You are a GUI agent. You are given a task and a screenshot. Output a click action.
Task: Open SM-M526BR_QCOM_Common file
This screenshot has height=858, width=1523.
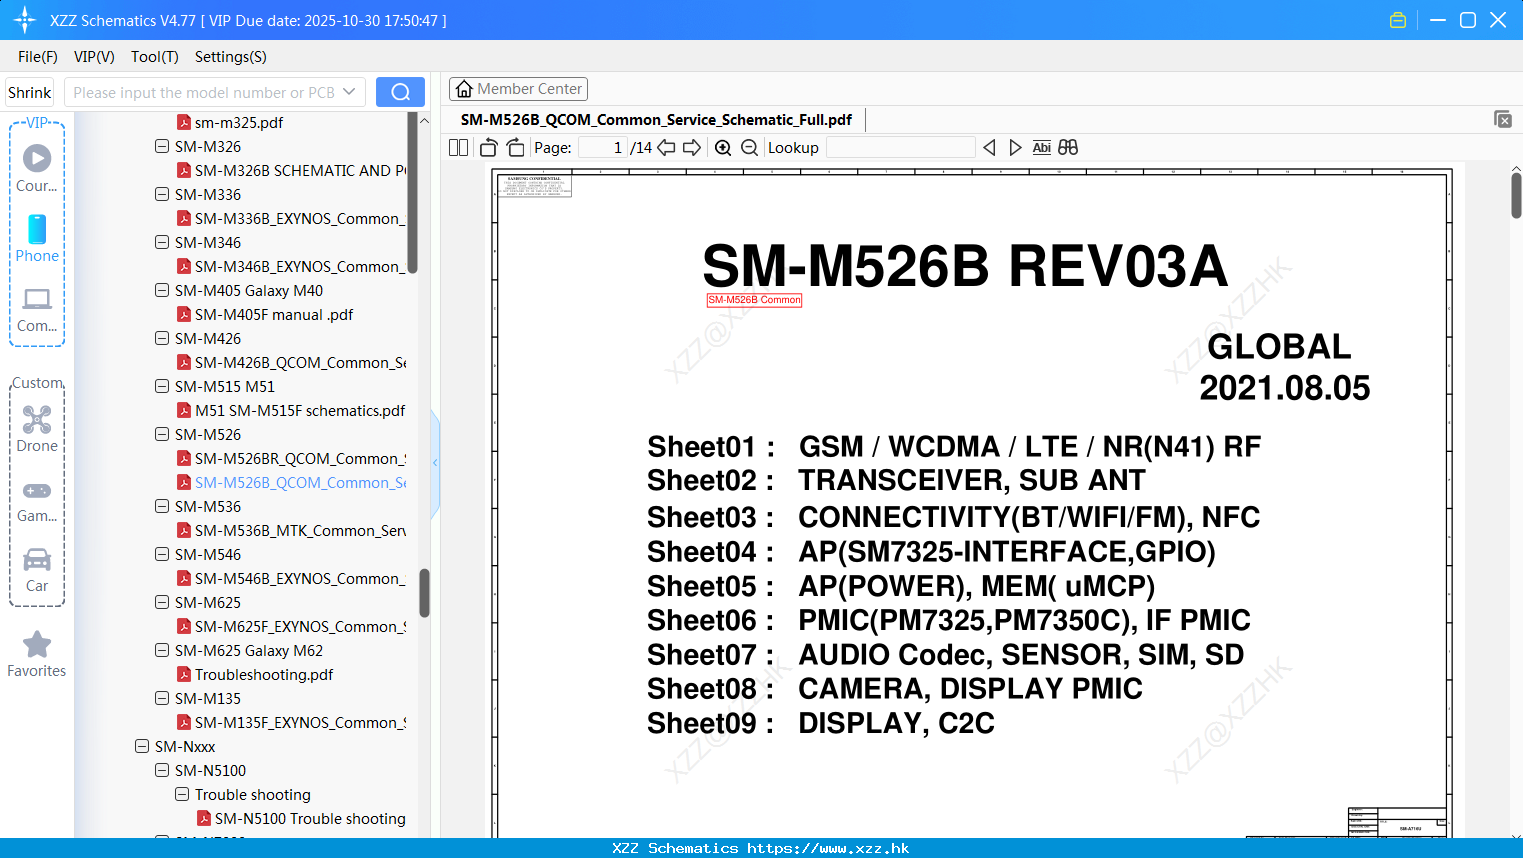[300, 458]
